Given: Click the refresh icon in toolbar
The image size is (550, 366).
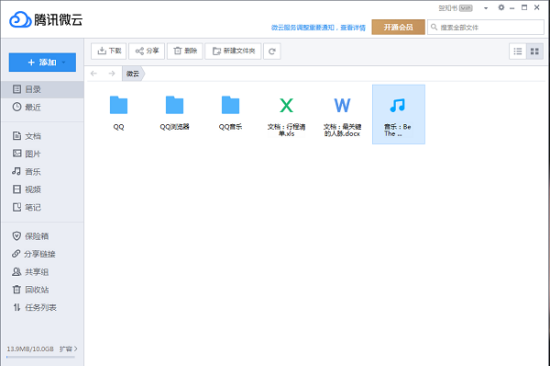Looking at the screenshot, I should tap(272, 51).
